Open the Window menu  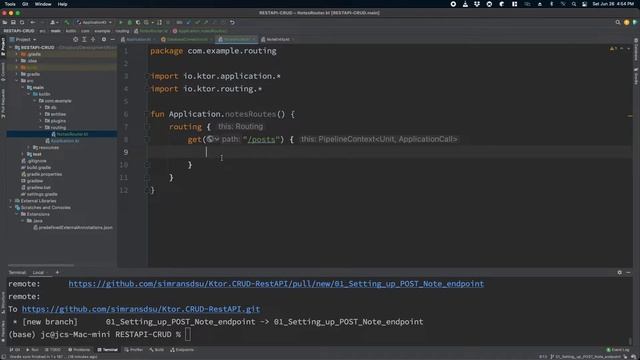(x=43, y=4)
